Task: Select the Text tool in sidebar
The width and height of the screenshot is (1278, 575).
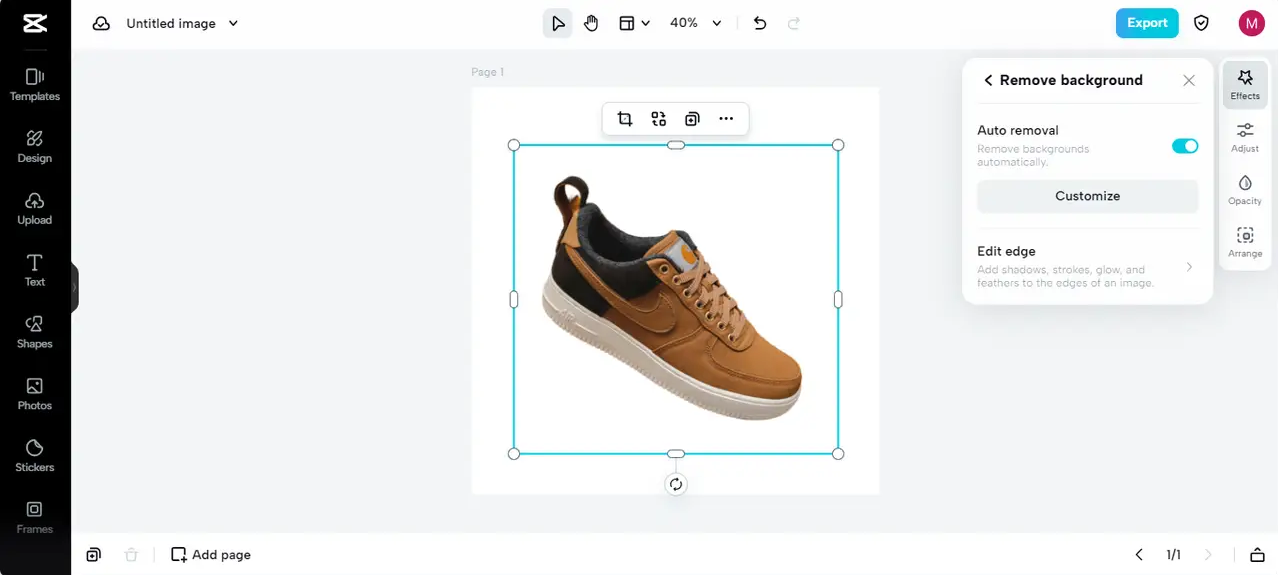Action: pyautogui.click(x=35, y=270)
